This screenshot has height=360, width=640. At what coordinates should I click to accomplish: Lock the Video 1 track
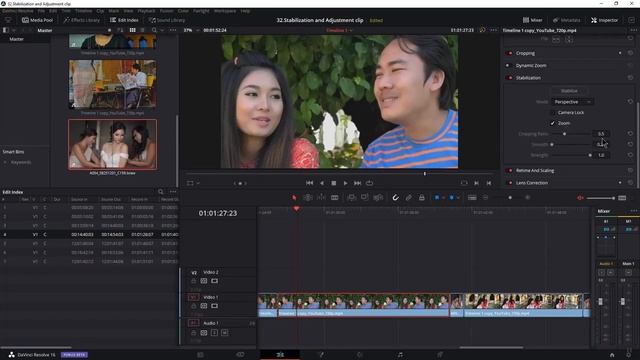coord(193,306)
